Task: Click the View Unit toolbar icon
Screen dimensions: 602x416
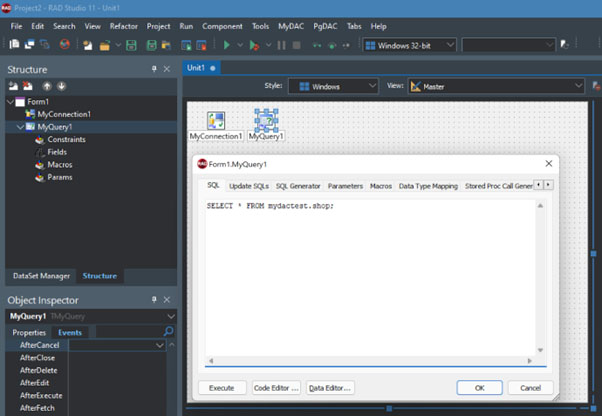Action: point(14,45)
